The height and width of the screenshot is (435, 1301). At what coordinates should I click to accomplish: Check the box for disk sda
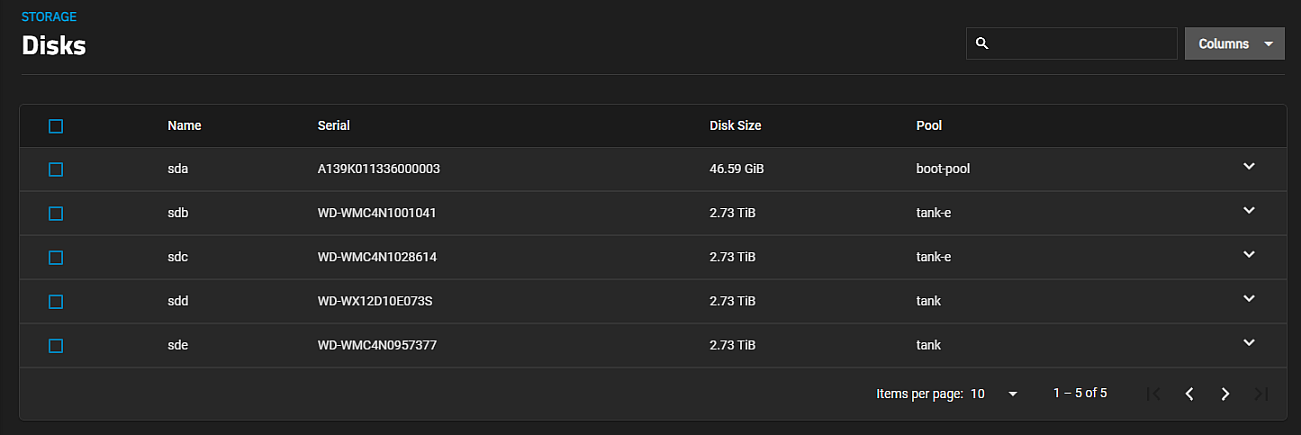click(x=56, y=170)
